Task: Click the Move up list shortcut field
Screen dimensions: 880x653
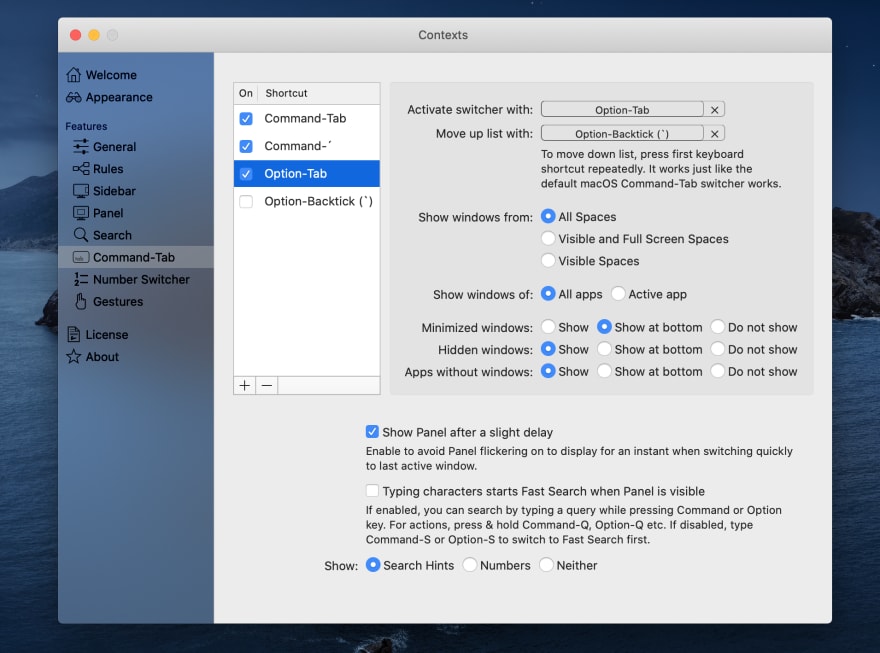Action: (622, 134)
